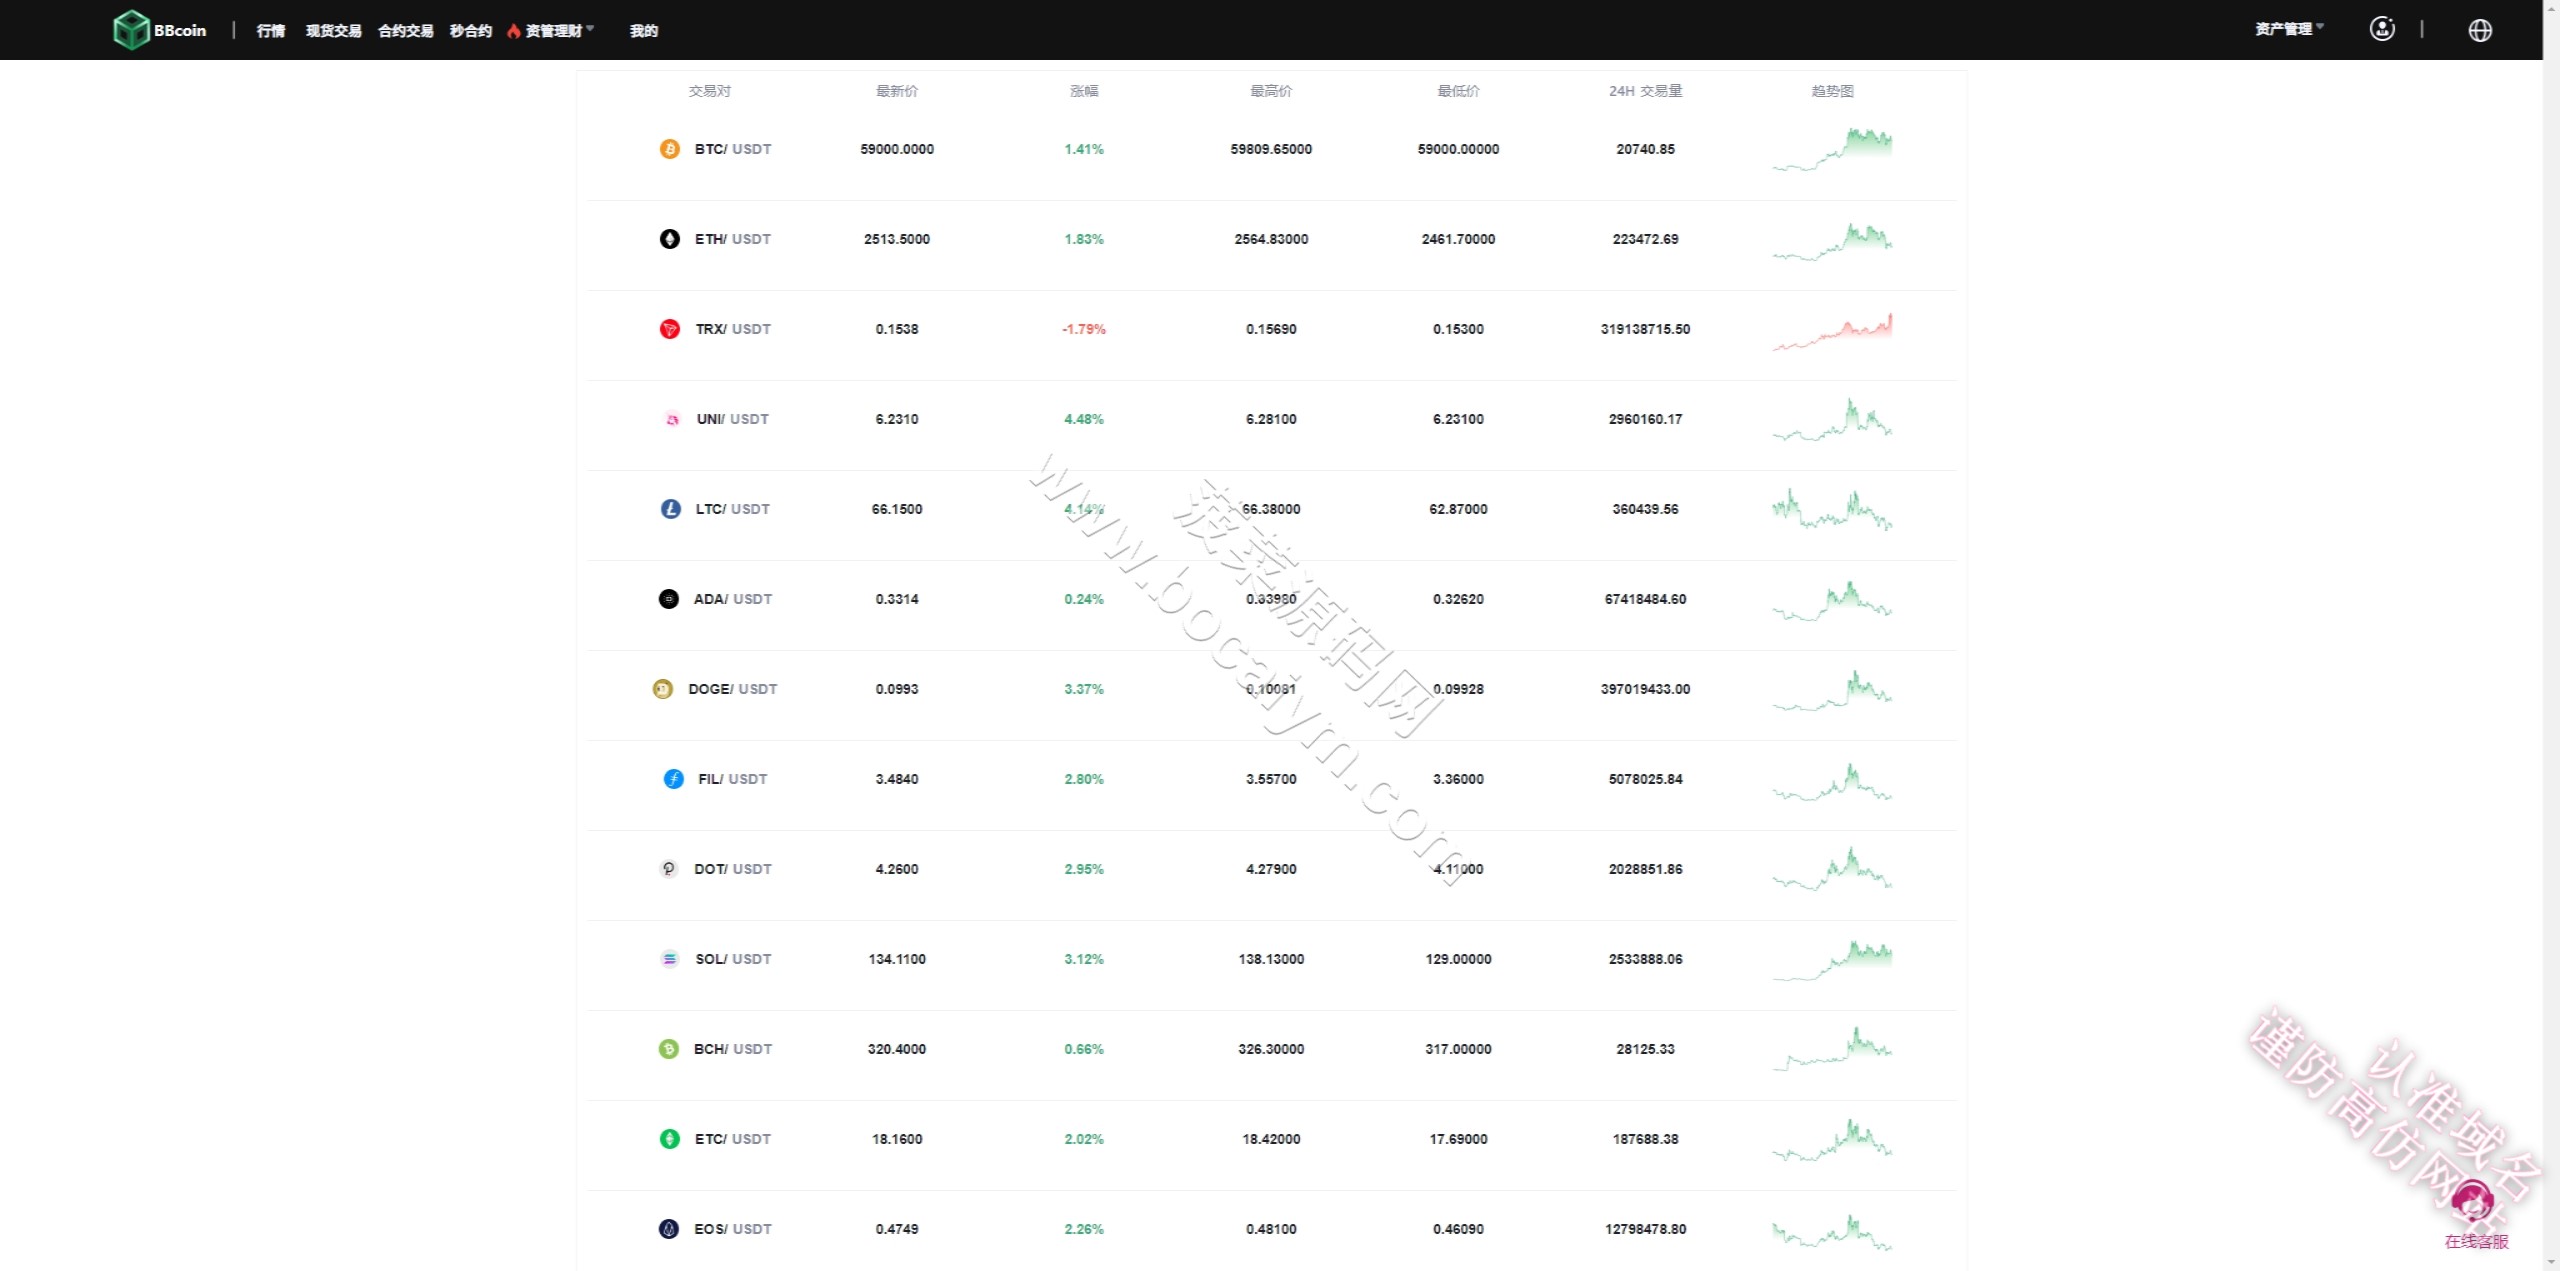Click the ETH coin icon
This screenshot has width=2560, height=1271.
click(669, 239)
